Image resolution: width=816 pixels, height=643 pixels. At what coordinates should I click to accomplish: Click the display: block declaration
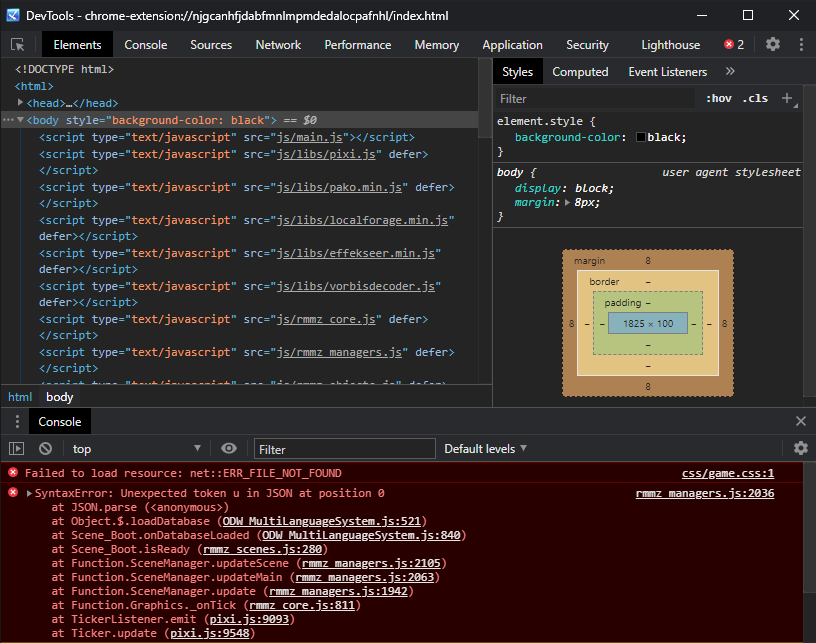564,188
